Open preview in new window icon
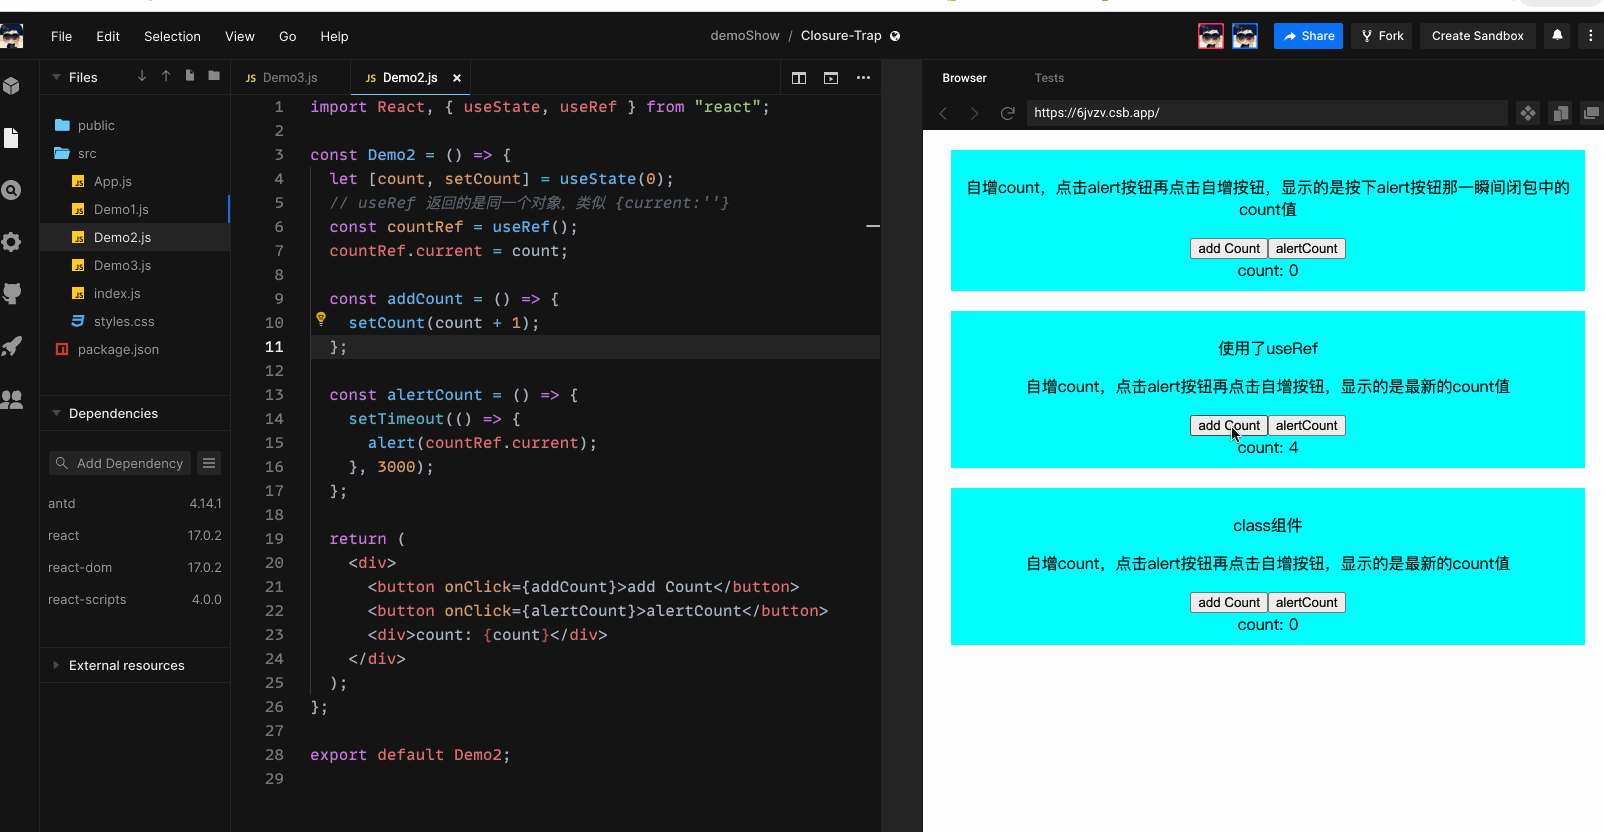The width and height of the screenshot is (1604, 832). [x=1591, y=113]
